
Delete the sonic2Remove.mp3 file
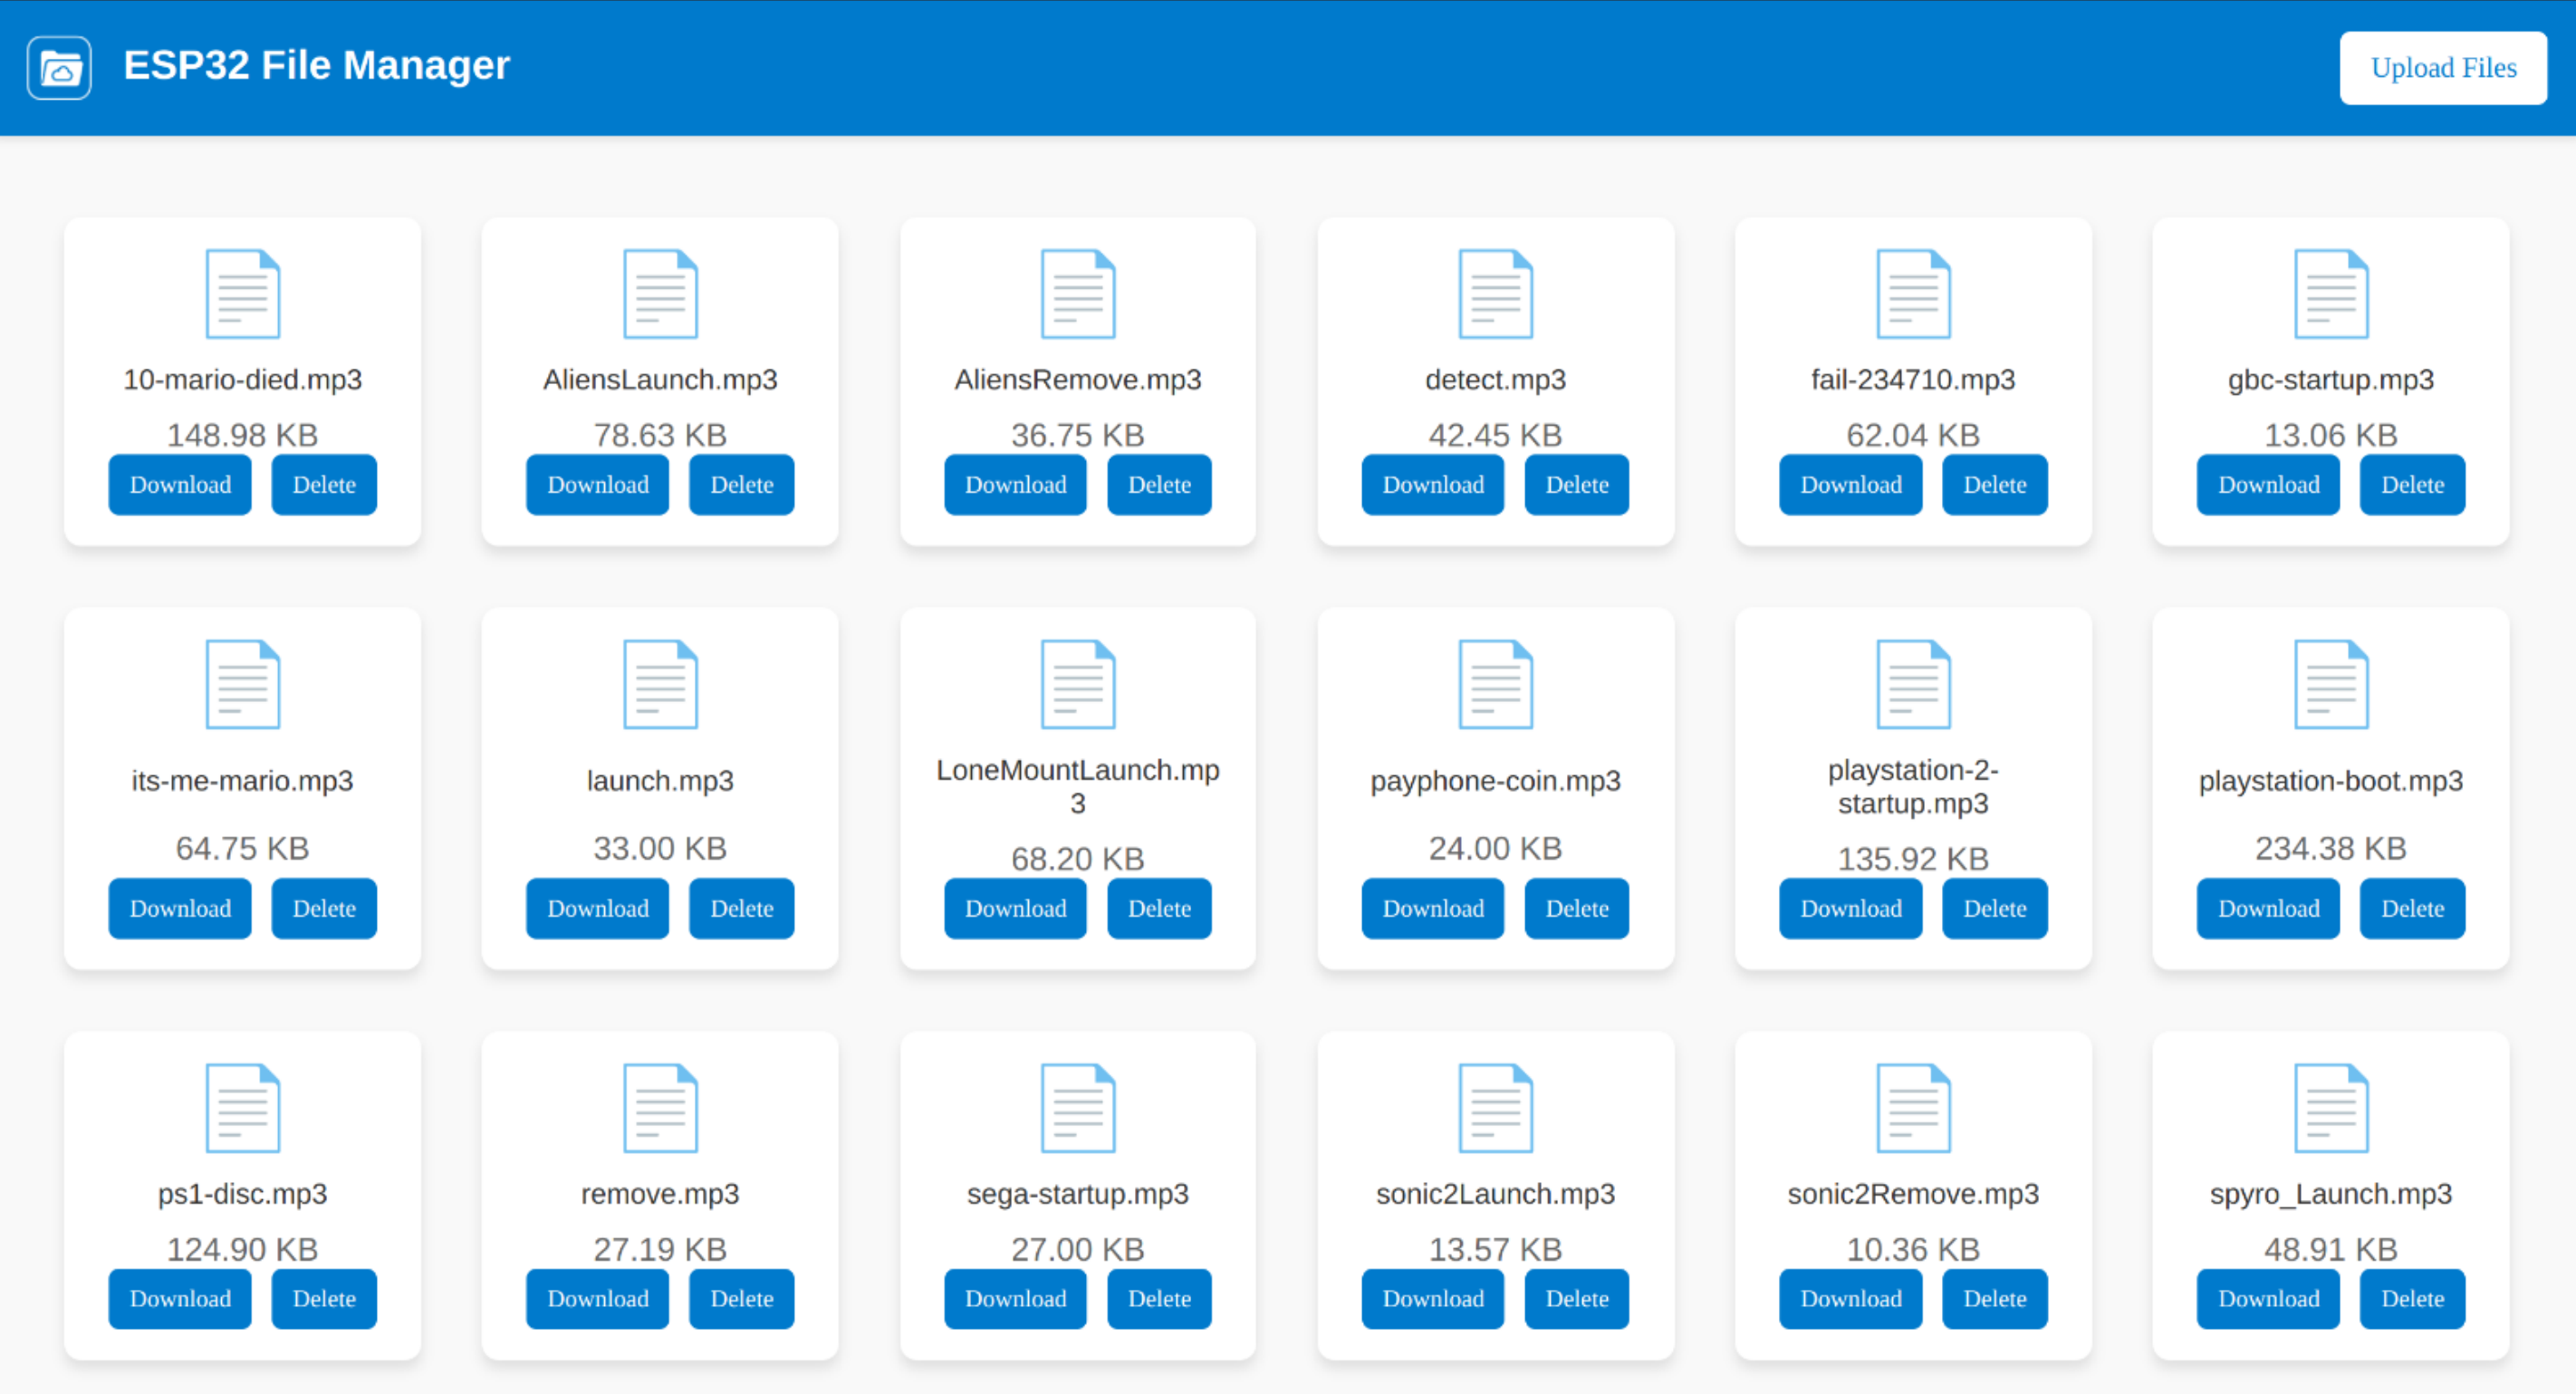[1994, 1298]
